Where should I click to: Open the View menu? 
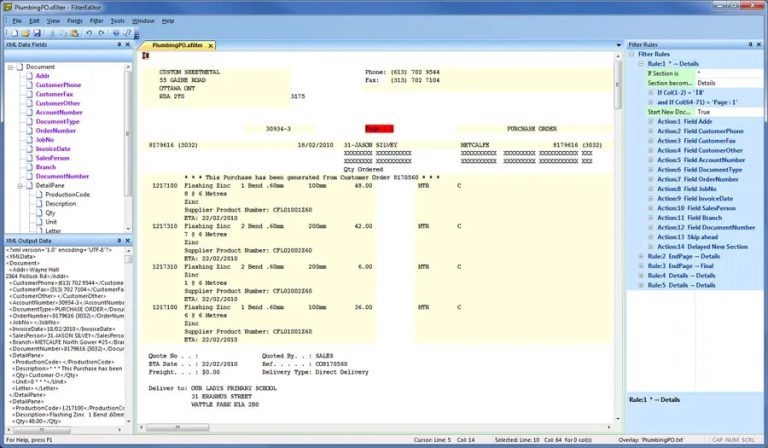point(53,21)
